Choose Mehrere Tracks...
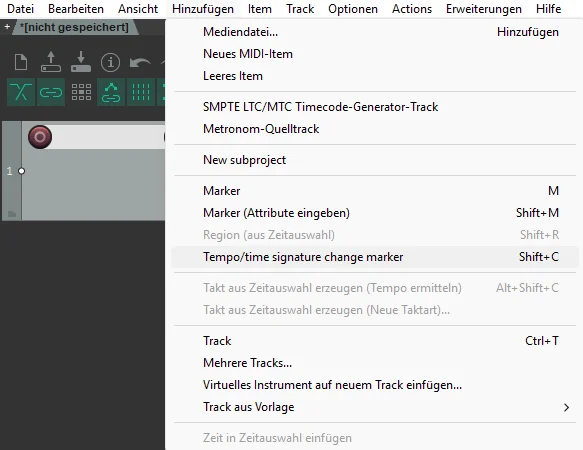 tap(375, 363)
